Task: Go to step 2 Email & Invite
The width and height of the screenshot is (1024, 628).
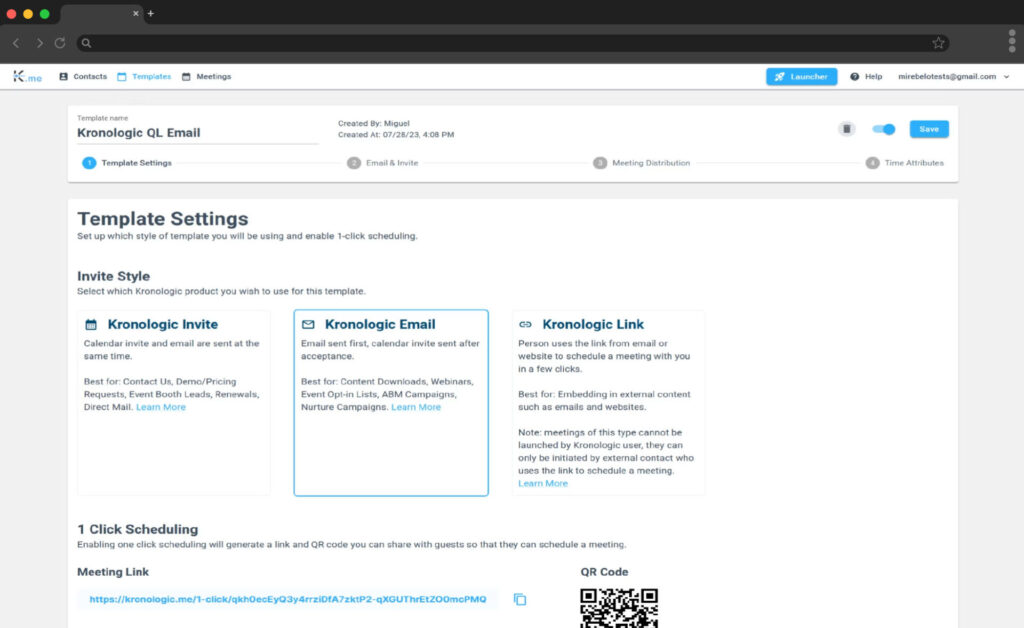Action: (x=383, y=163)
